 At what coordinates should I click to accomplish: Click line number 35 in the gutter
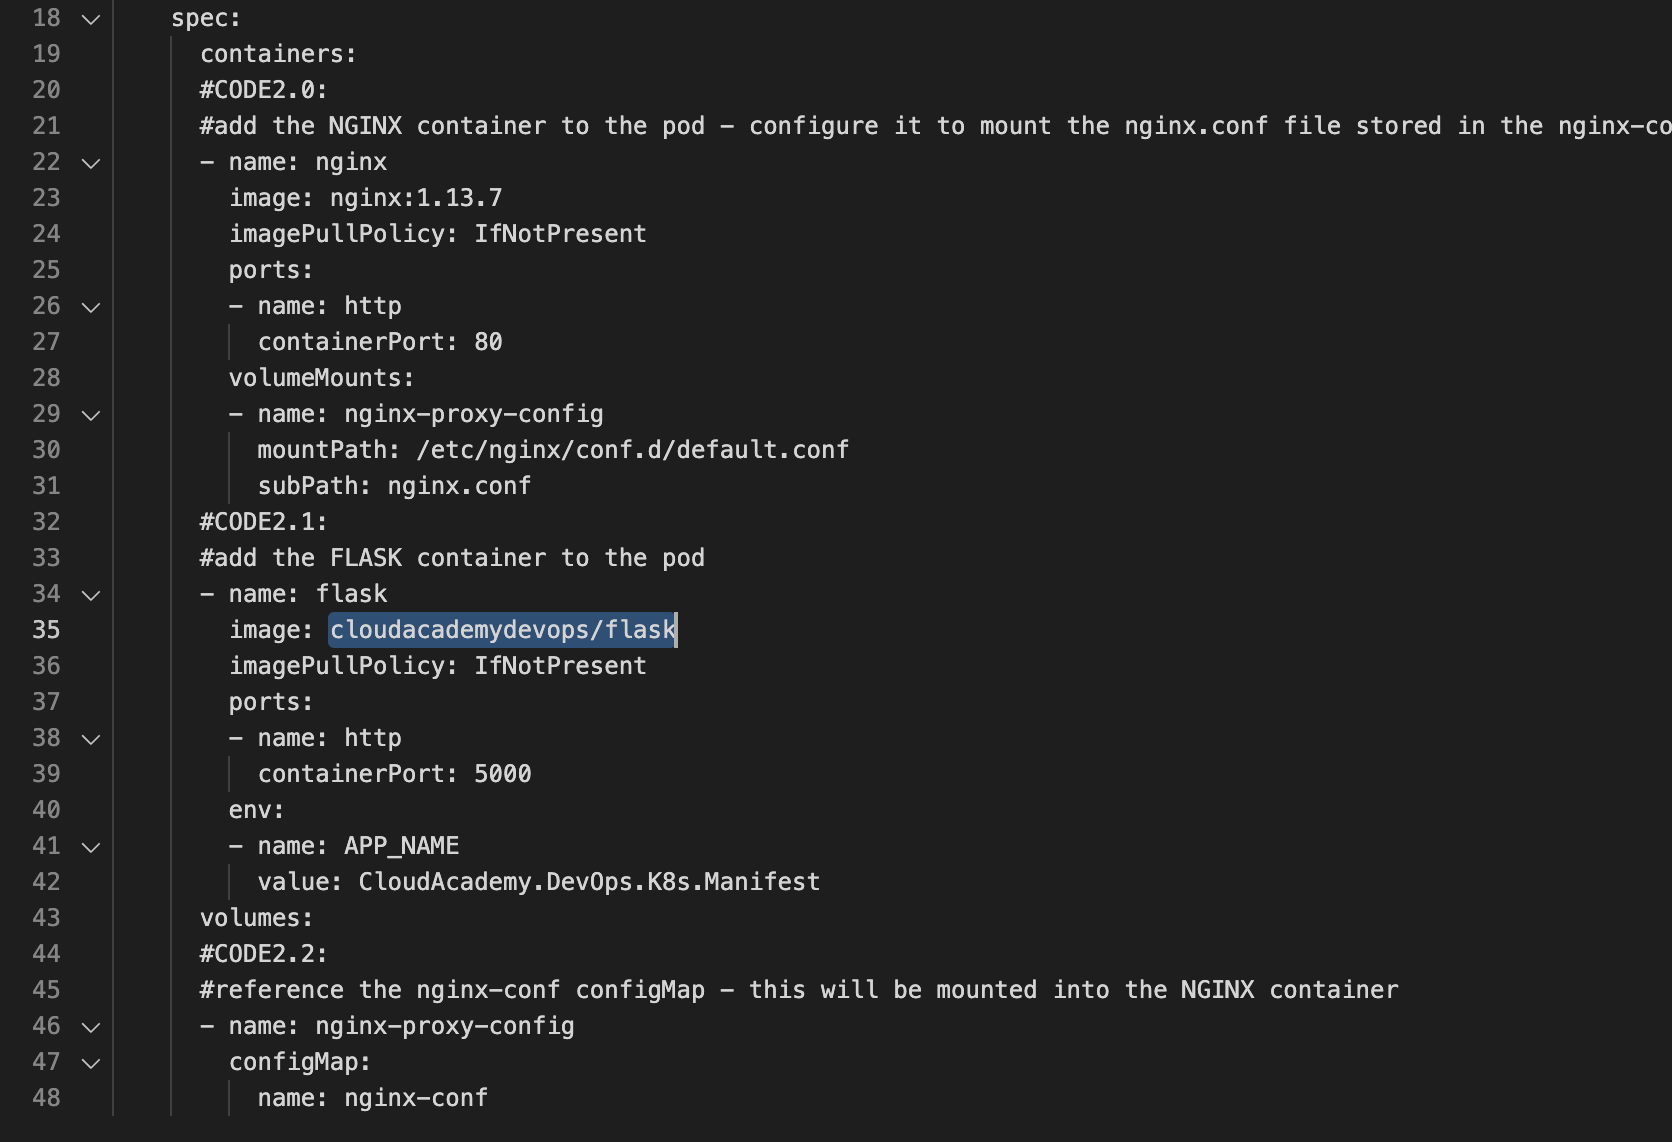[46, 630]
